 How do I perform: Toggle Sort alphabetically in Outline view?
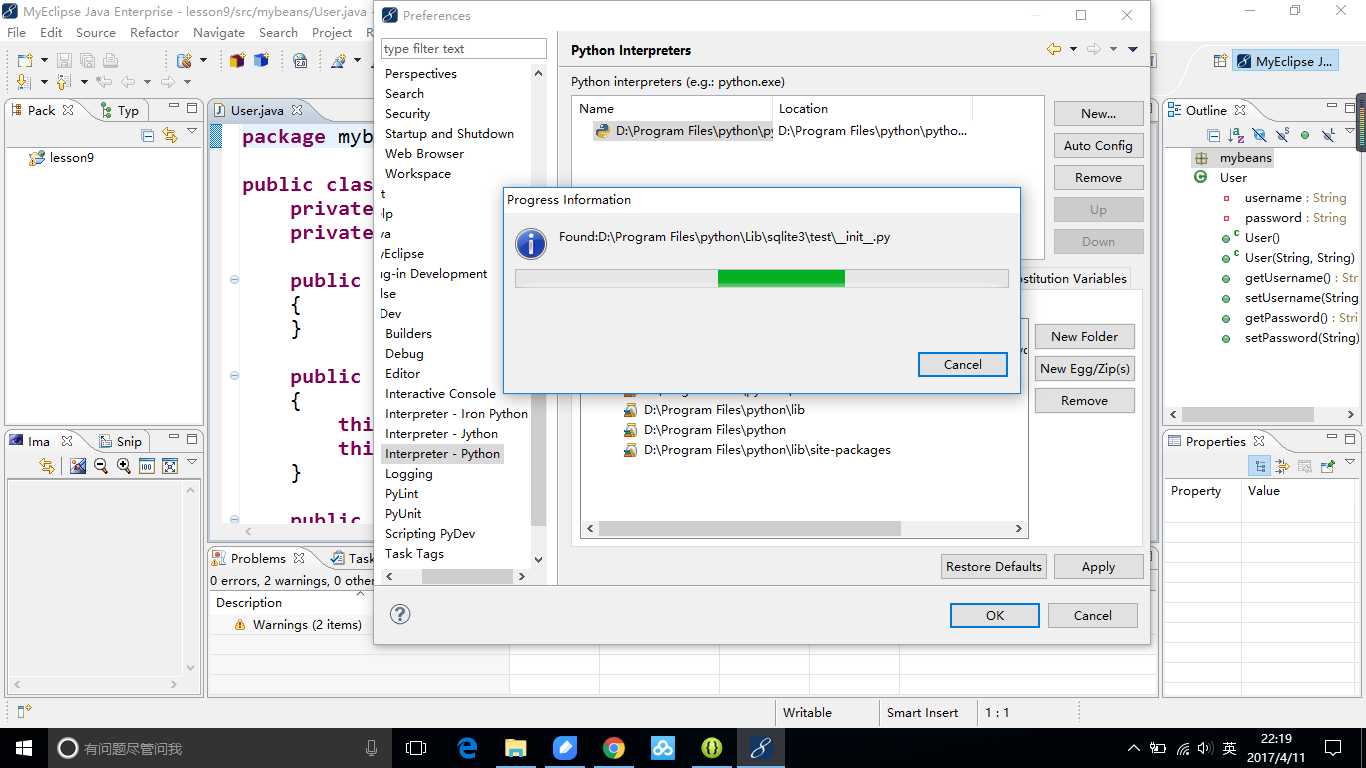[x=1236, y=135]
